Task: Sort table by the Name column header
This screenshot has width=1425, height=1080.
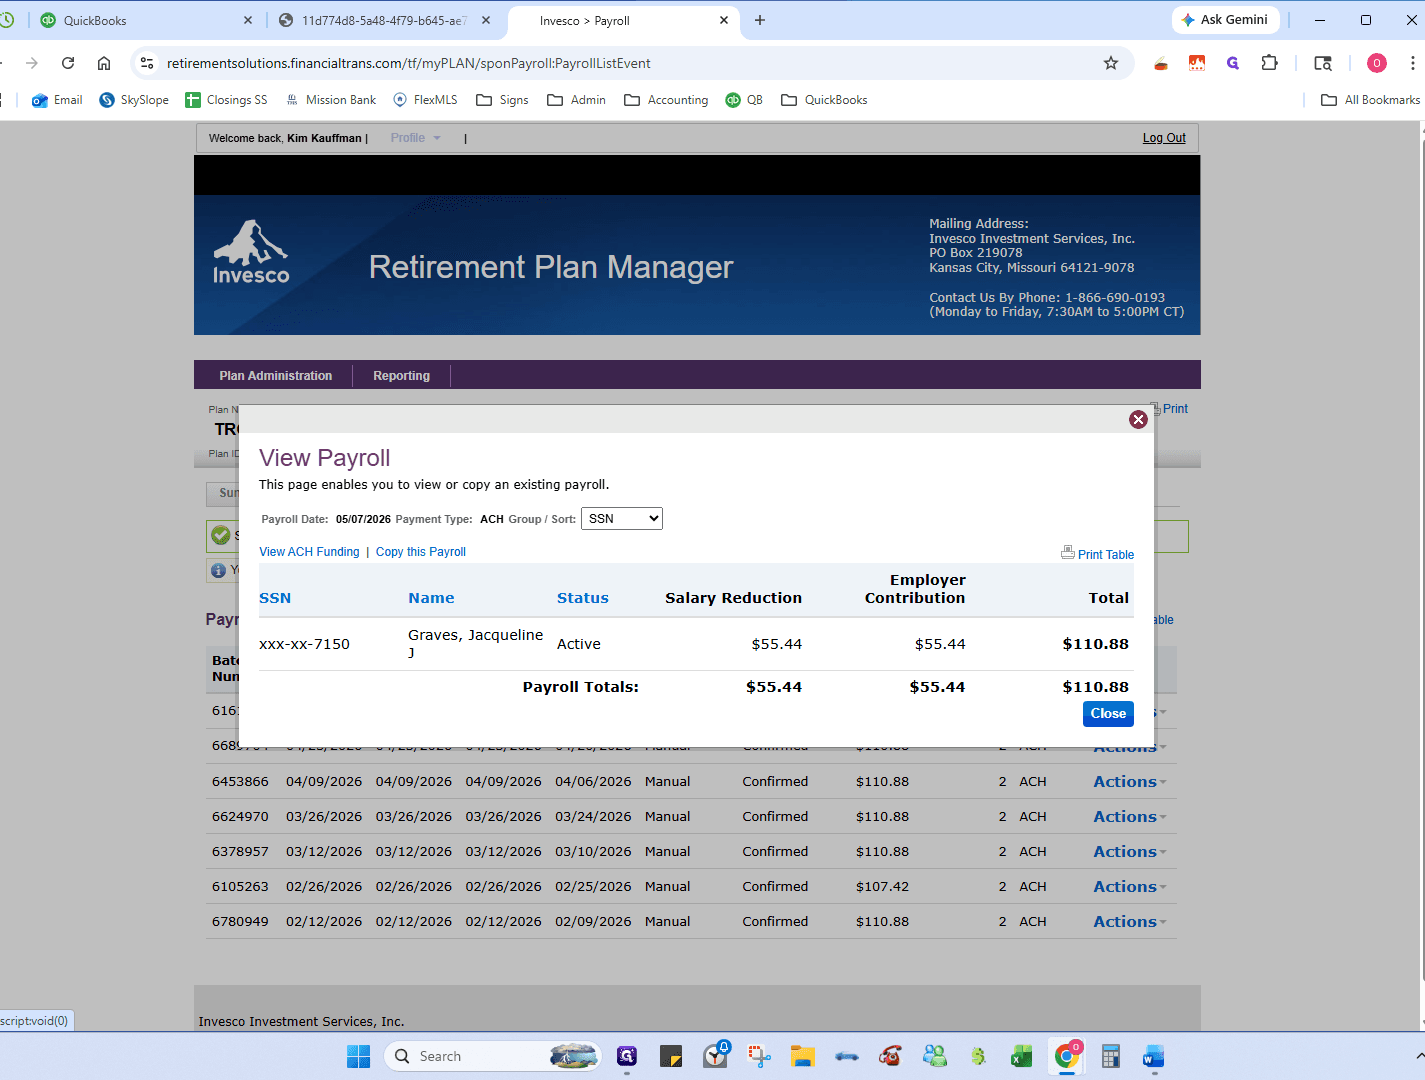Action: 431,598
